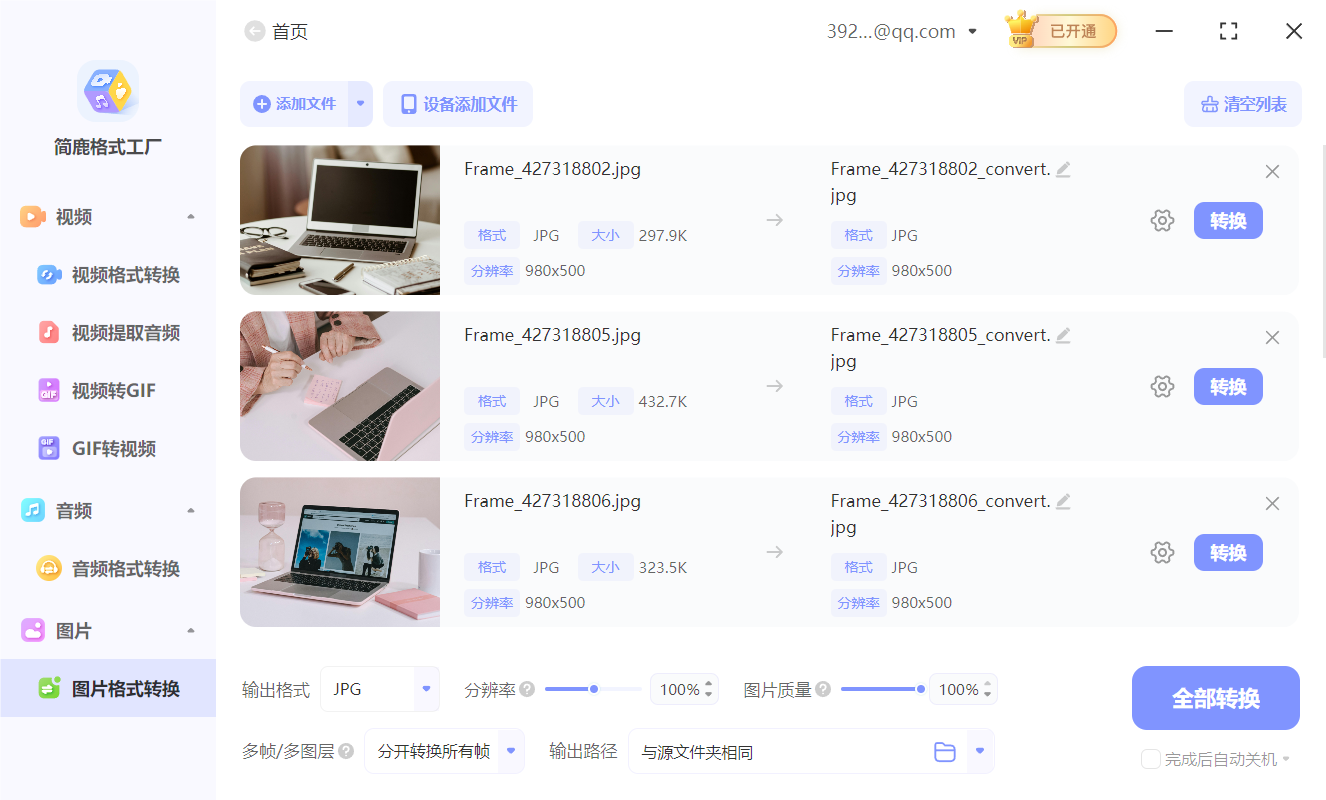Select 图片格式转换 in the sidebar

(x=108, y=688)
